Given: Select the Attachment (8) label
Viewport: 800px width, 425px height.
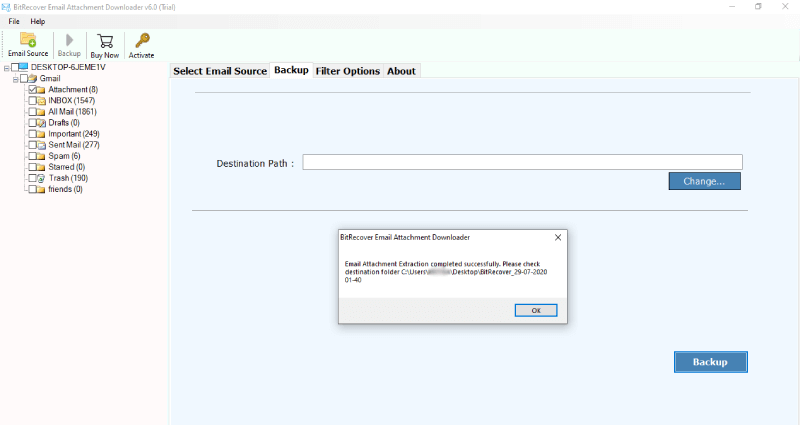Looking at the screenshot, I should point(73,90).
